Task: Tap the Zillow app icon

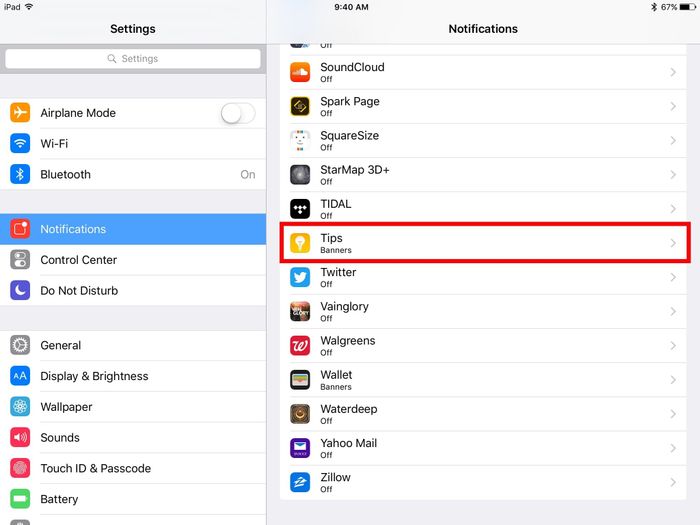Action: click(300, 482)
